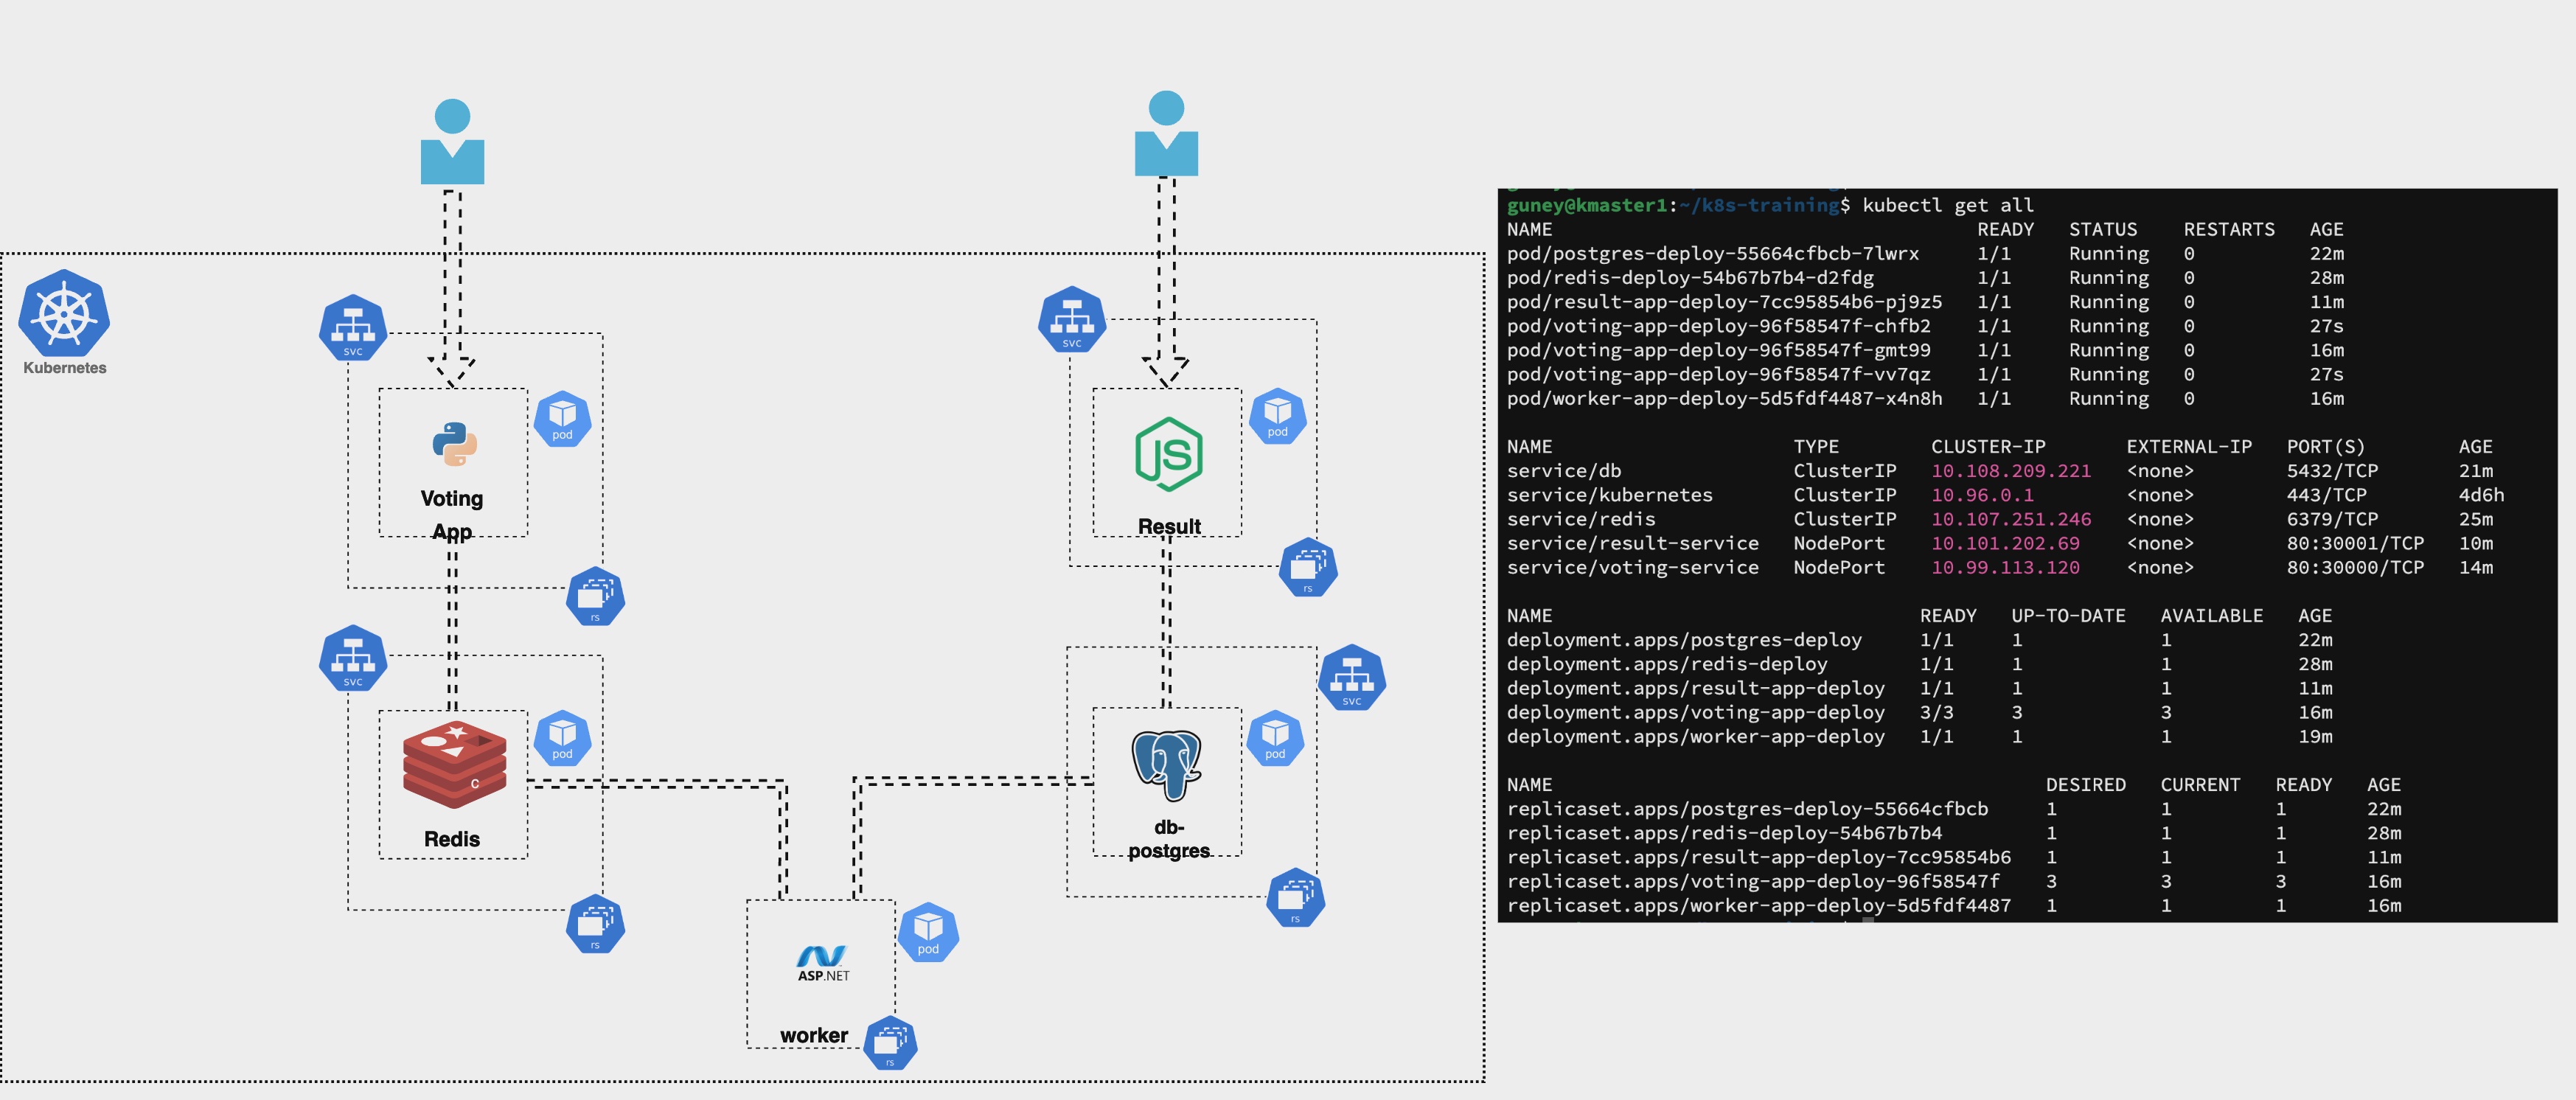The width and height of the screenshot is (2576, 1100).
Task: Click 'service/kubernetes' in terminal
Action: (1610, 494)
